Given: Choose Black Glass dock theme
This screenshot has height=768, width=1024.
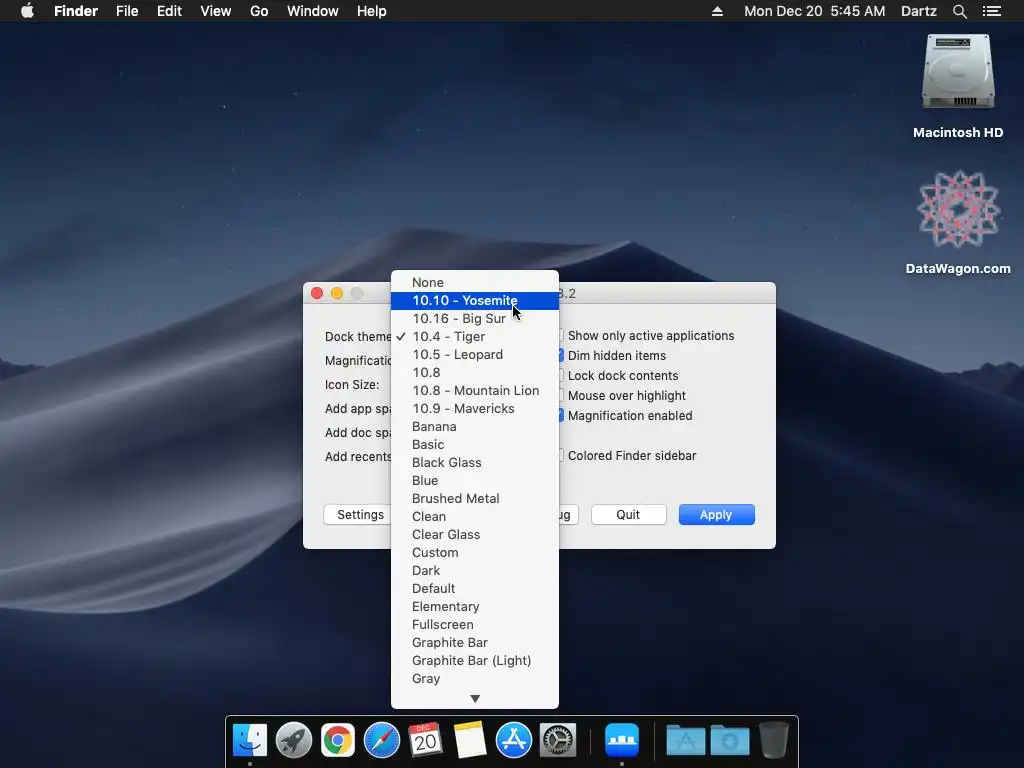Looking at the screenshot, I should (475, 462).
